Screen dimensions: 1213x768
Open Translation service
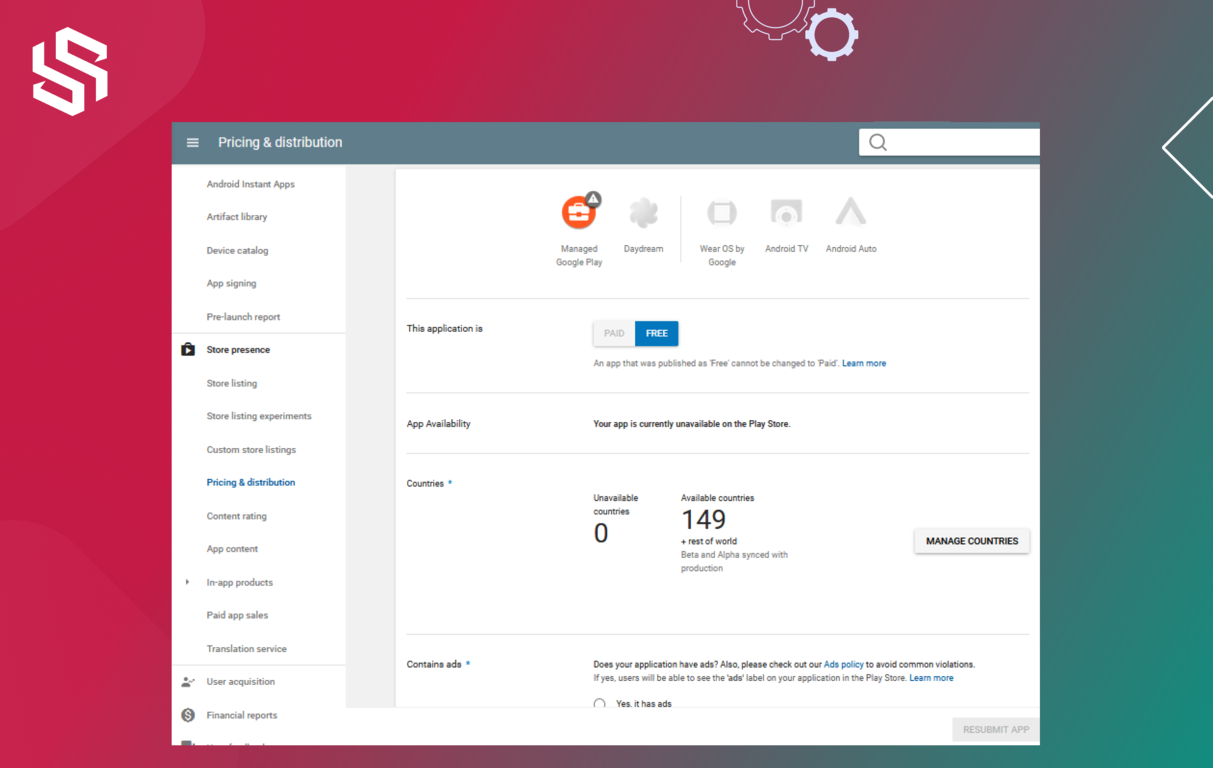[247, 649]
